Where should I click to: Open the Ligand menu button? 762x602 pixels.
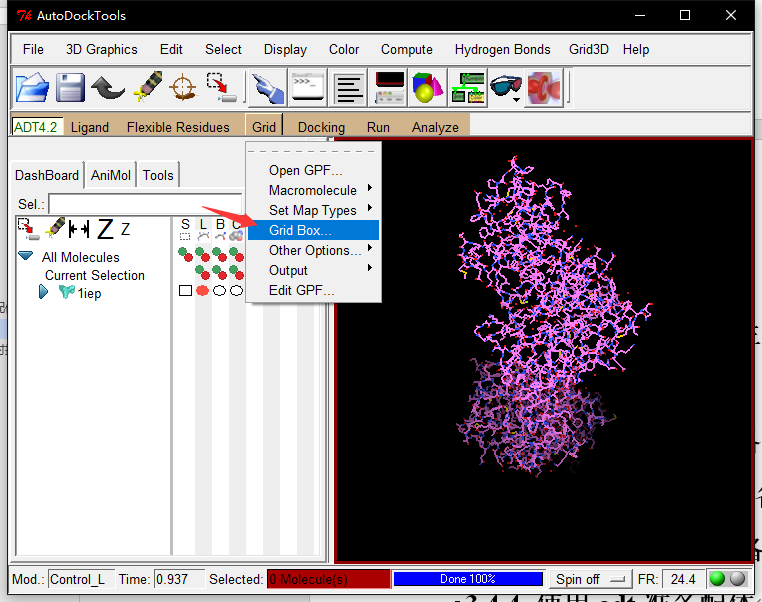tap(90, 127)
